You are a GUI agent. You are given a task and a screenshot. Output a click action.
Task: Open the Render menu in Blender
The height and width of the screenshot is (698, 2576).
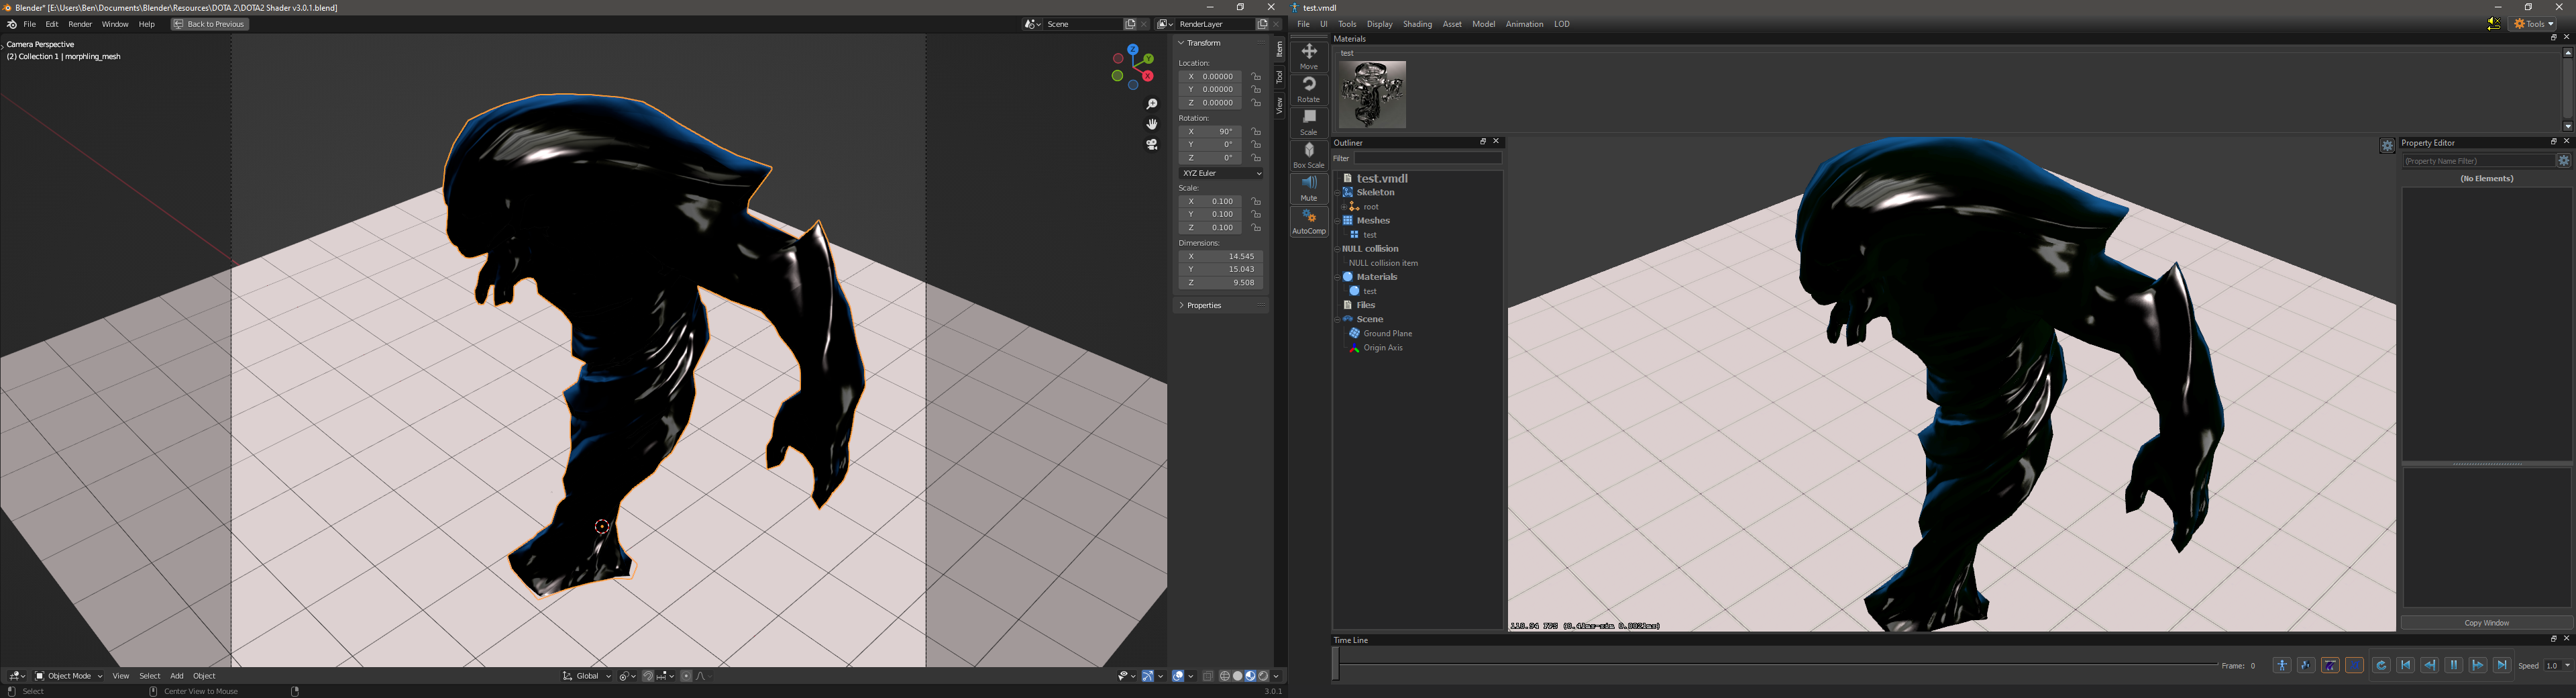pos(80,25)
